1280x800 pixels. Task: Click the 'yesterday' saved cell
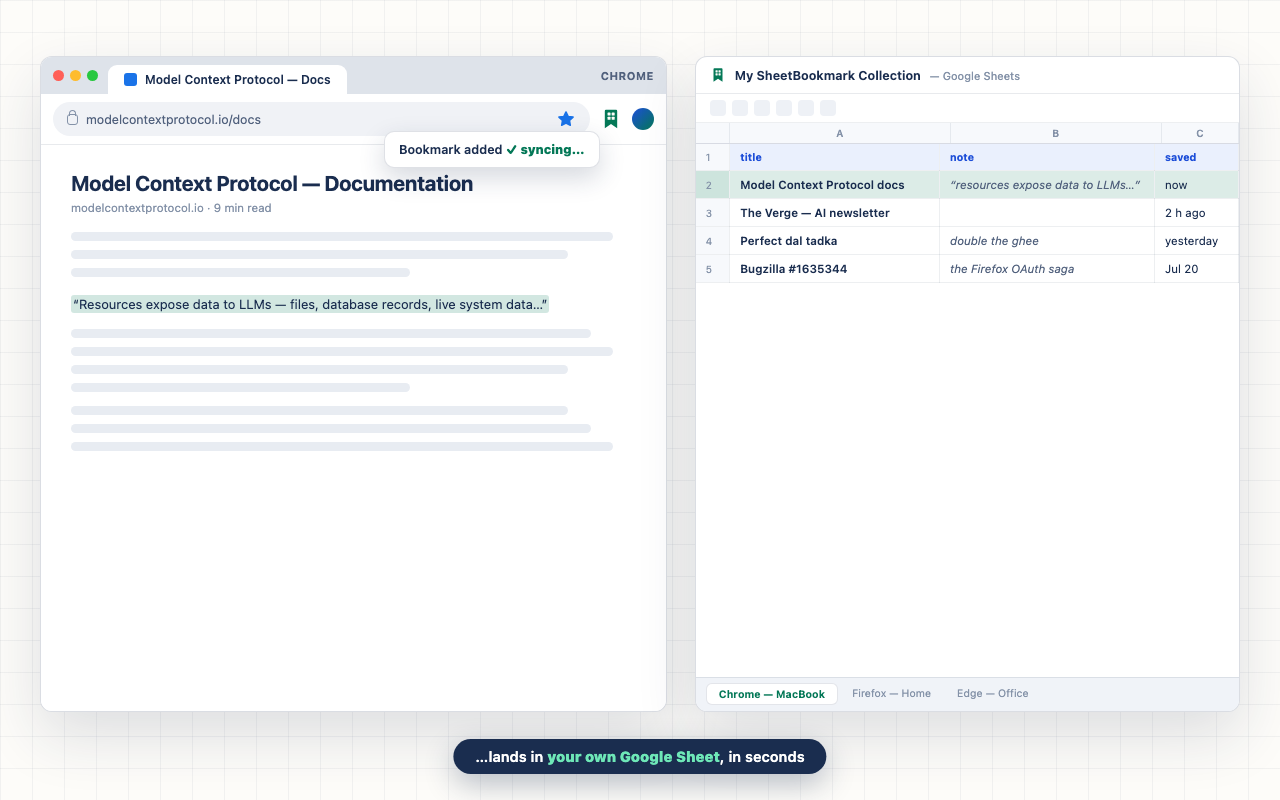click(x=1196, y=241)
